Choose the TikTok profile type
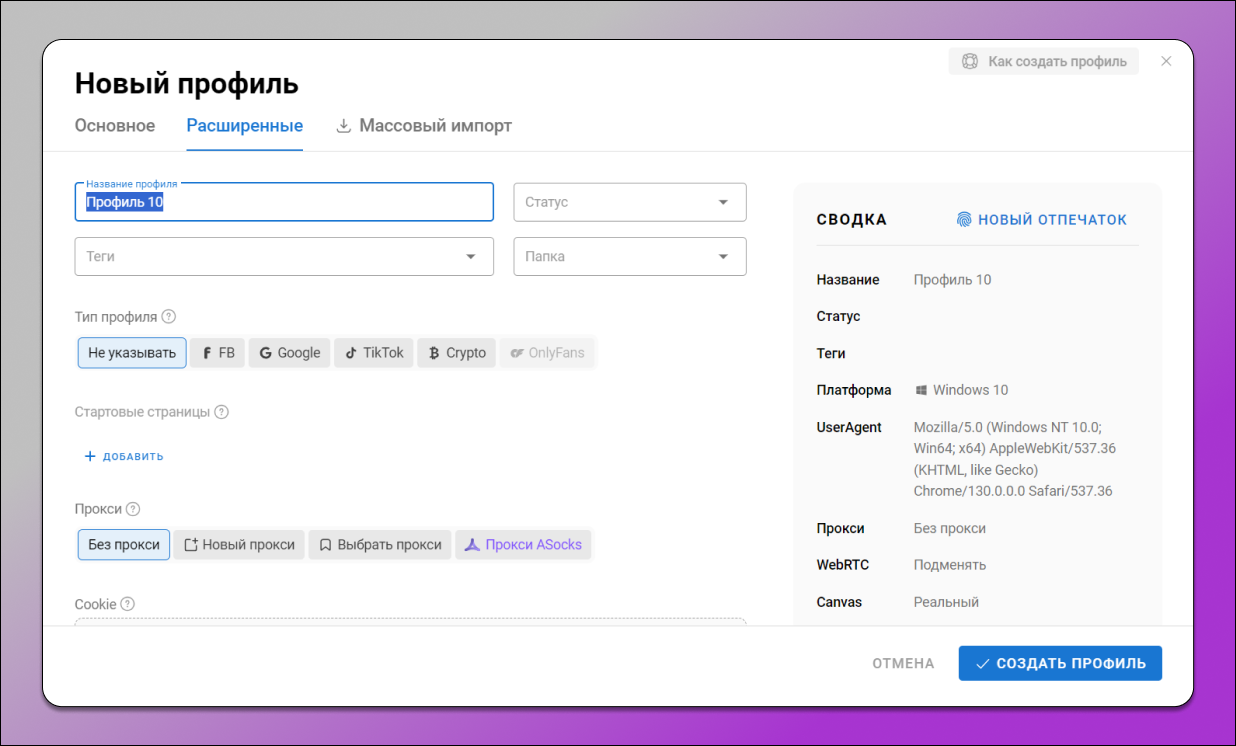1236x746 pixels. (x=374, y=353)
